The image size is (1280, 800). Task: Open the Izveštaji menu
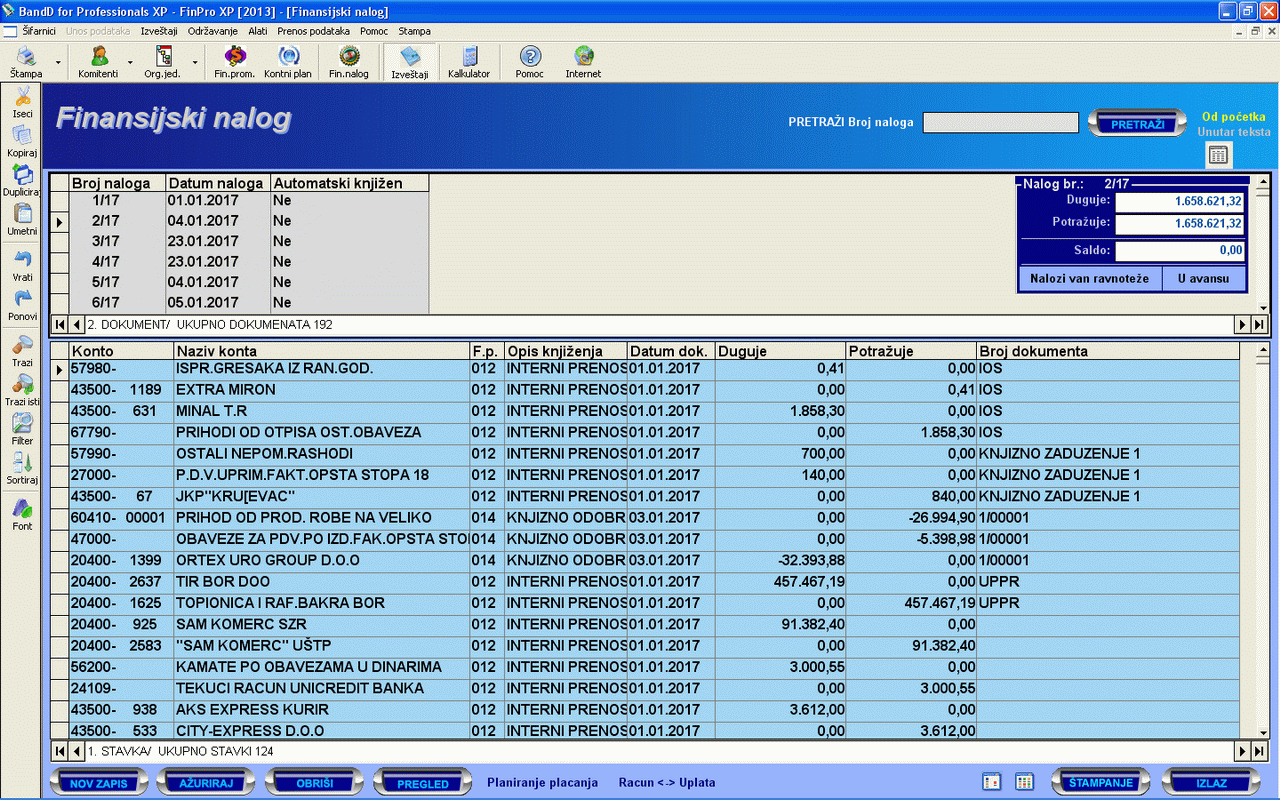coord(159,31)
